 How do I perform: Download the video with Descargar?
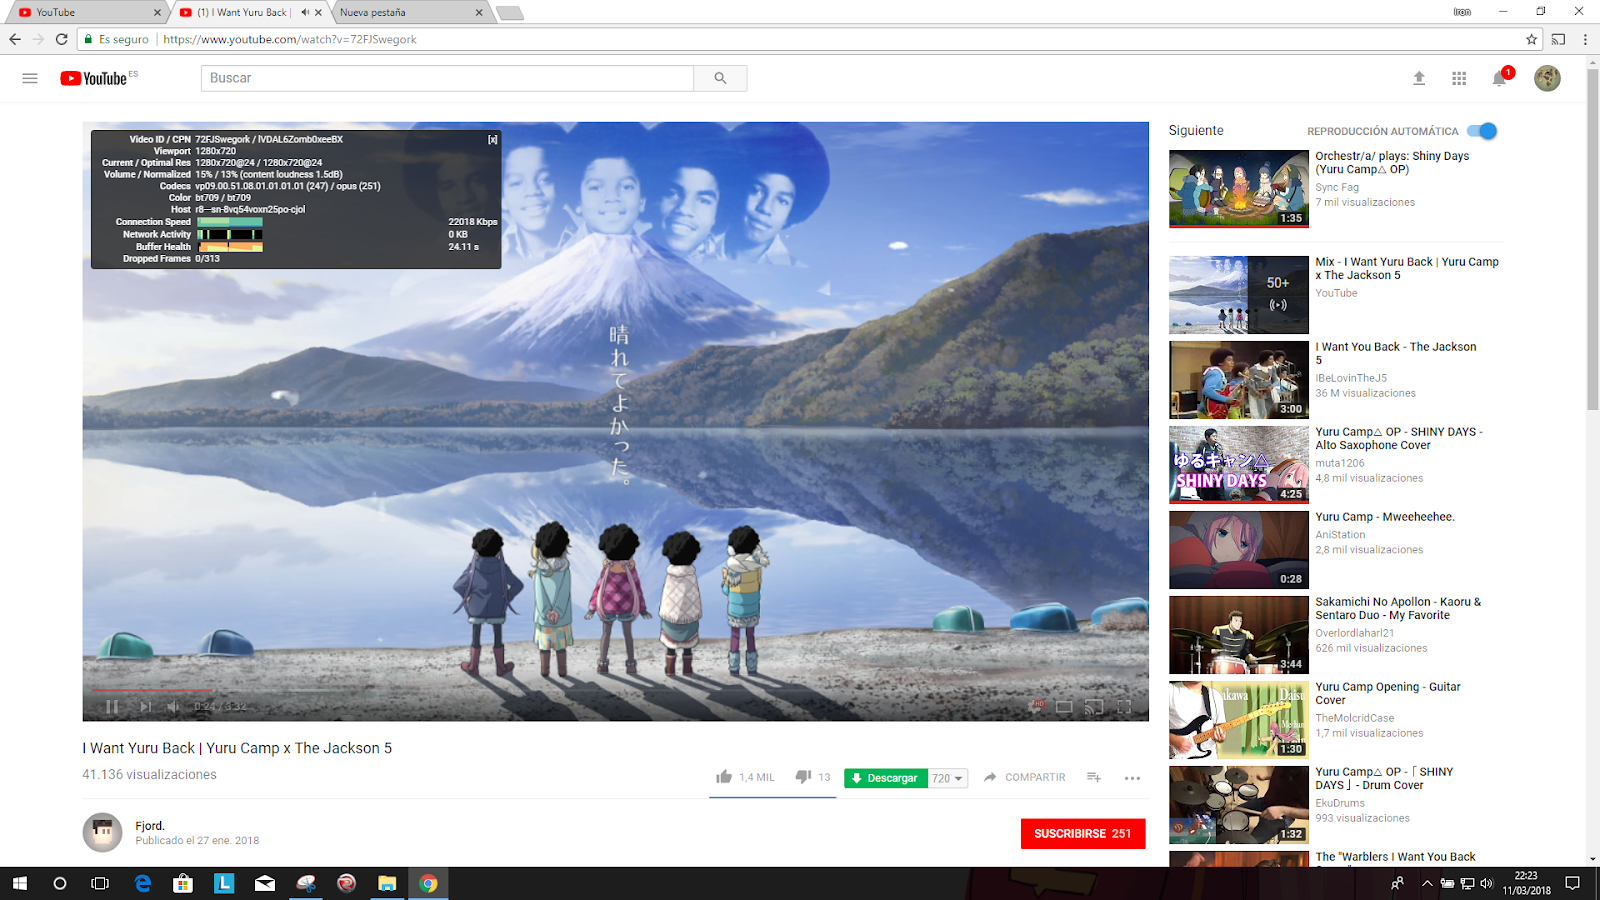click(886, 778)
